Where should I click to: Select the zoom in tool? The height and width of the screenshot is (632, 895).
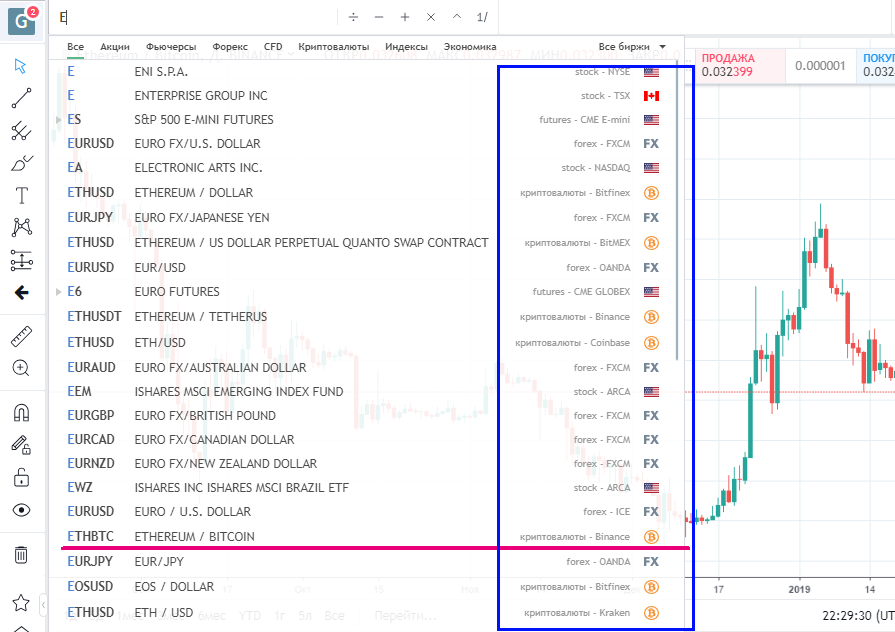point(21,368)
